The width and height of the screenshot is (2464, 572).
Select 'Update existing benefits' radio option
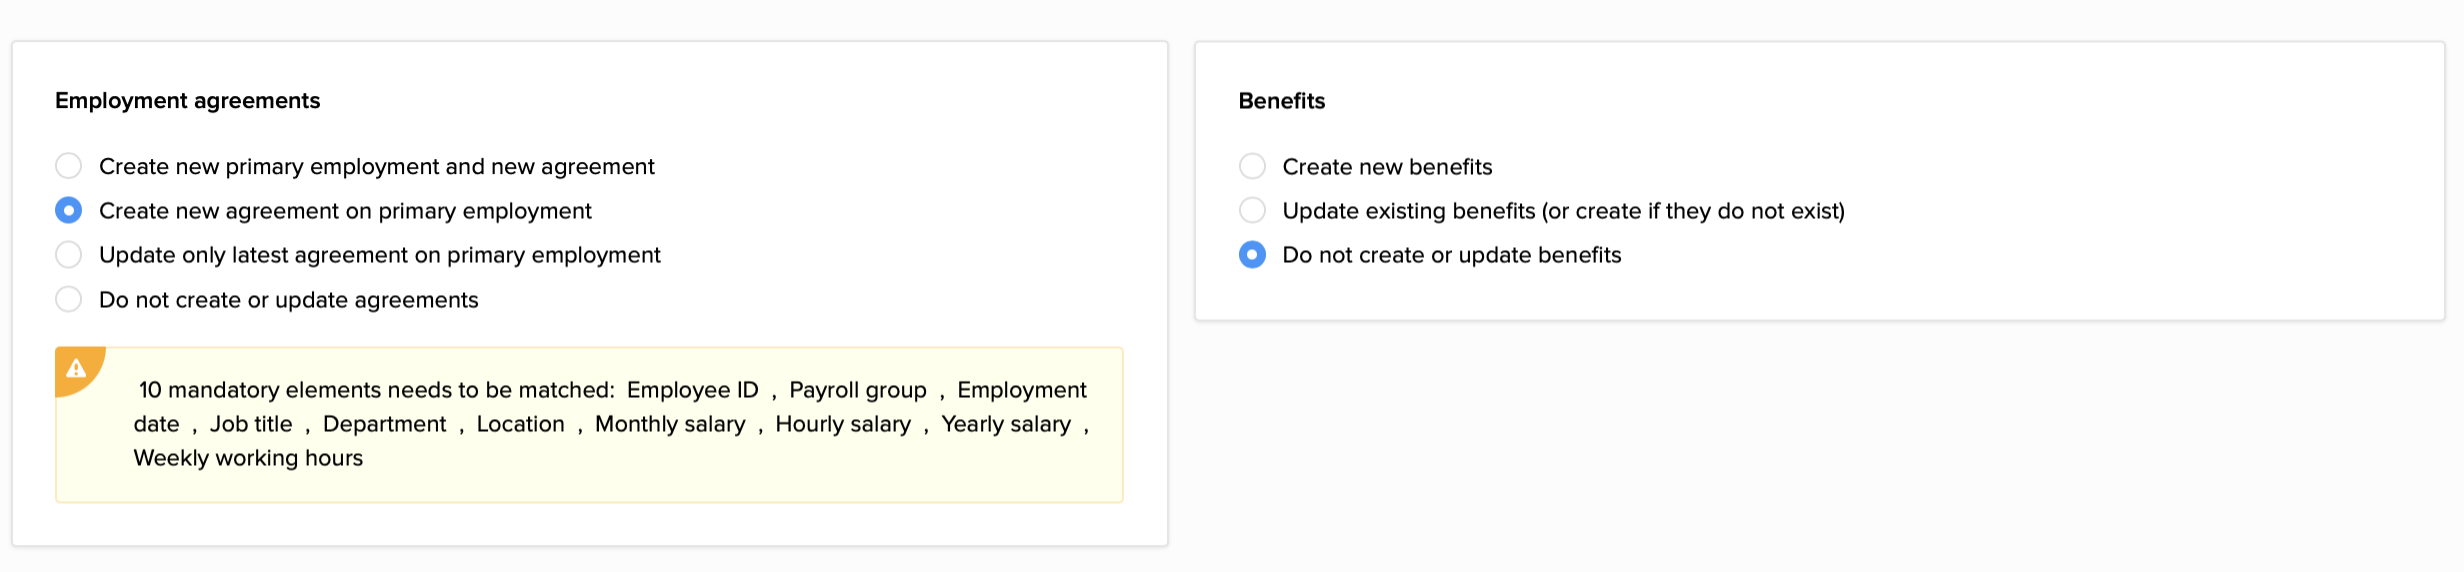pos(1252,211)
